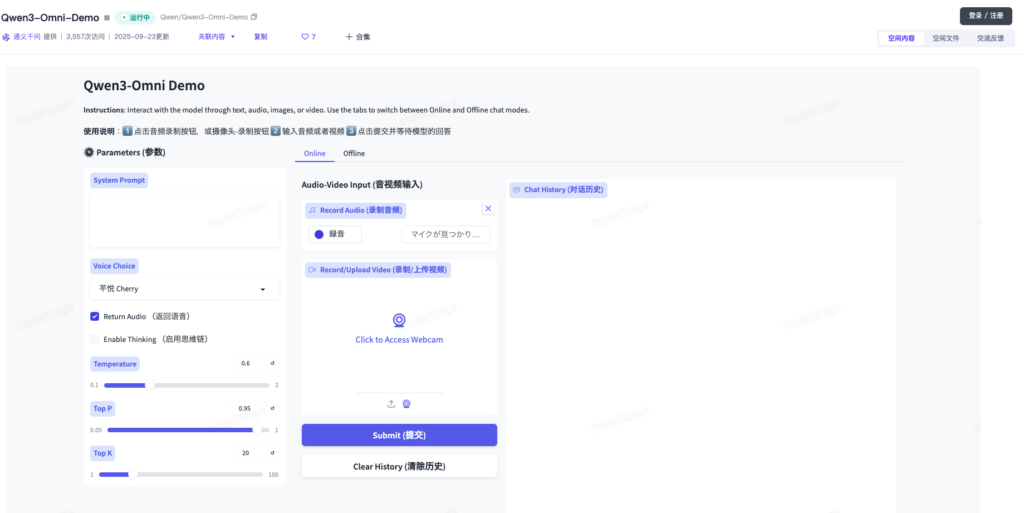1024x513 pixels.
Task: Expand the 关联内容 dropdown in the header
Action: (216, 37)
